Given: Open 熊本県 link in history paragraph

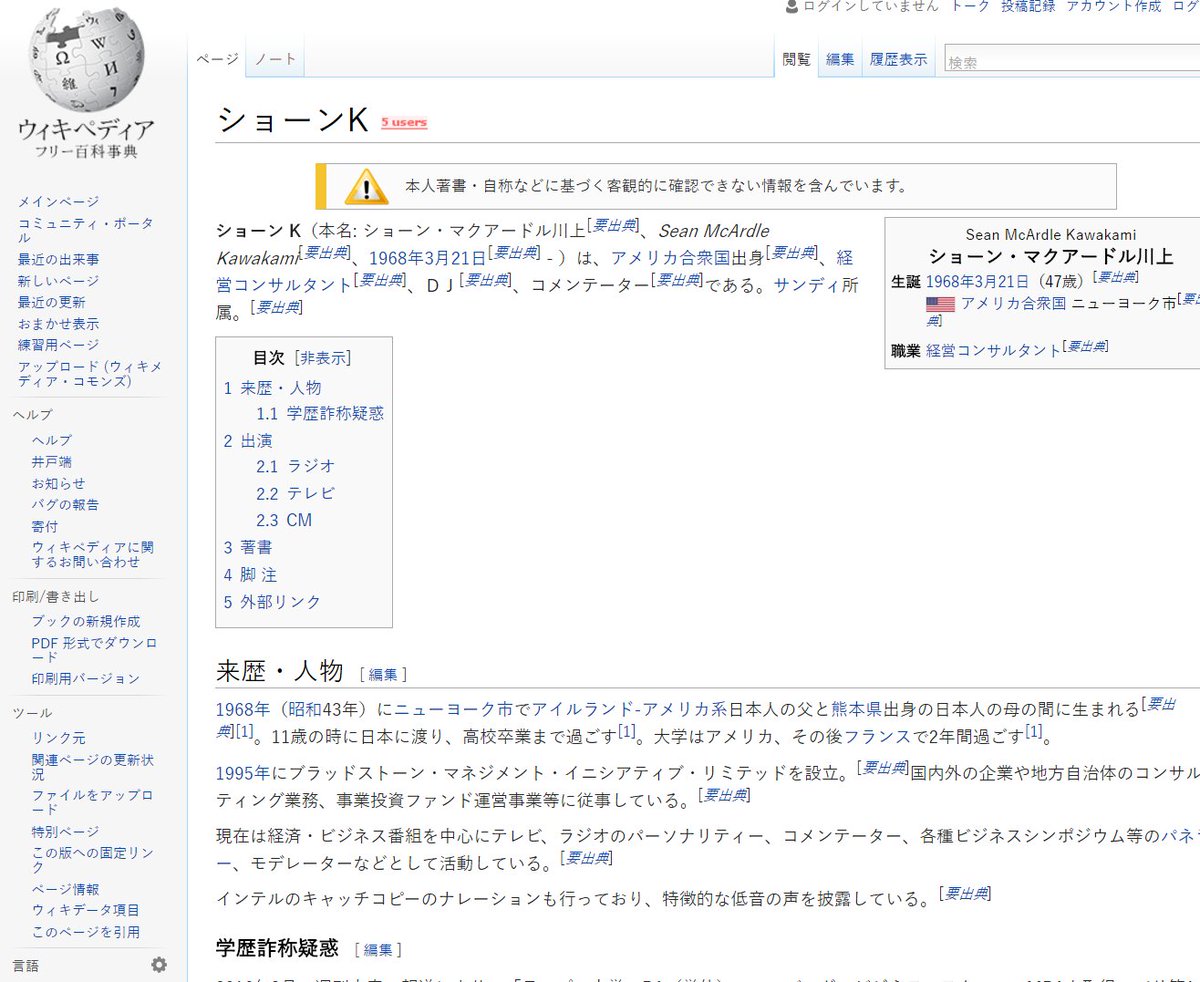Looking at the screenshot, I should pyautogui.click(x=856, y=710).
